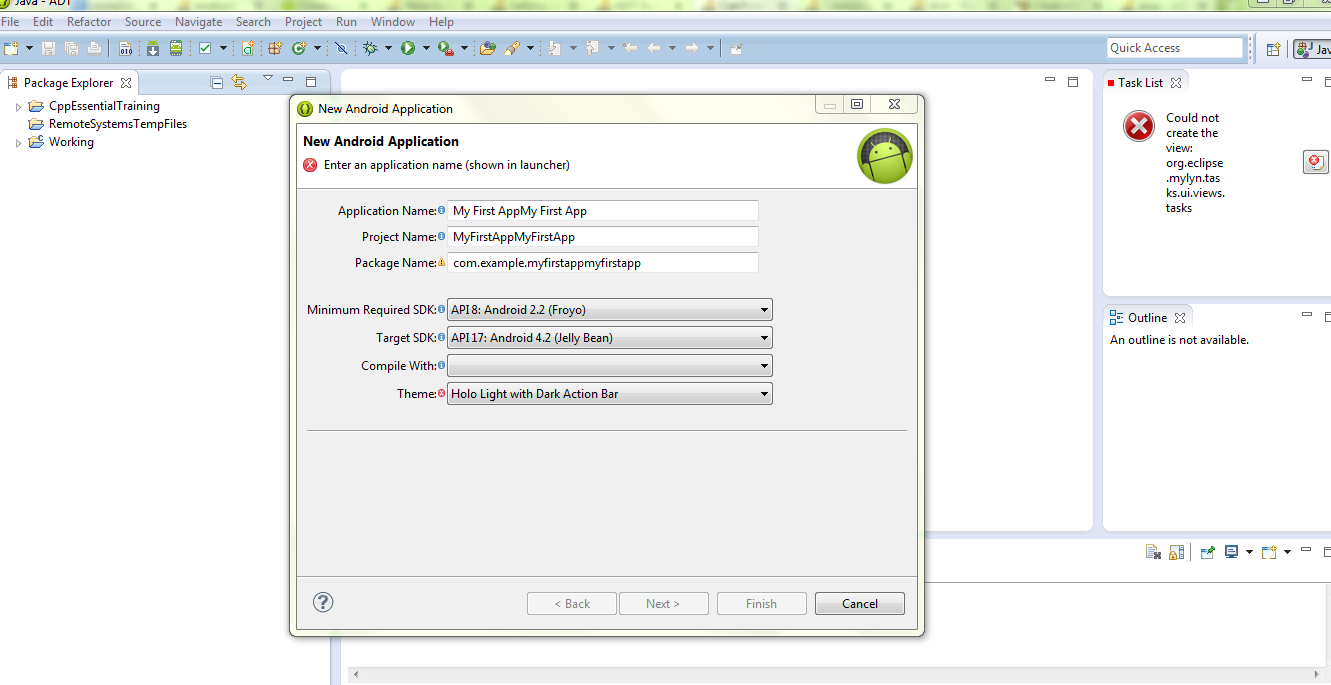Expand the CppEssentialTraining project
Image resolution: width=1331 pixels, height=685 pixels.
tap(18, 106)
